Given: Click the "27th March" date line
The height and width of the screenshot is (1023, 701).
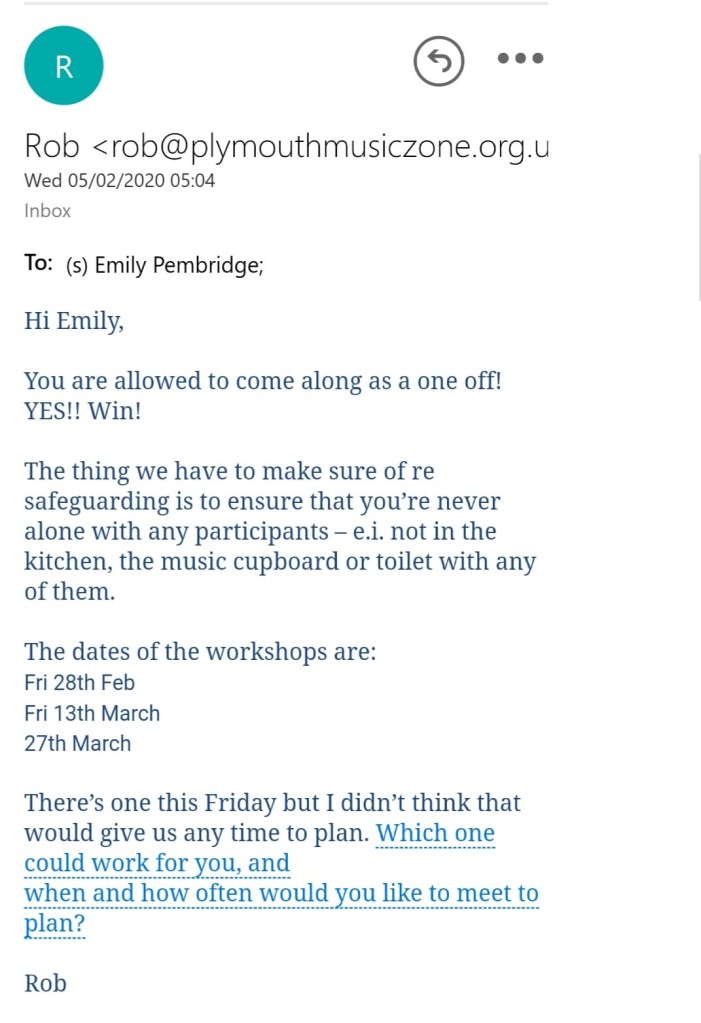Looking at the screenshot, I should tap(77, 743).
